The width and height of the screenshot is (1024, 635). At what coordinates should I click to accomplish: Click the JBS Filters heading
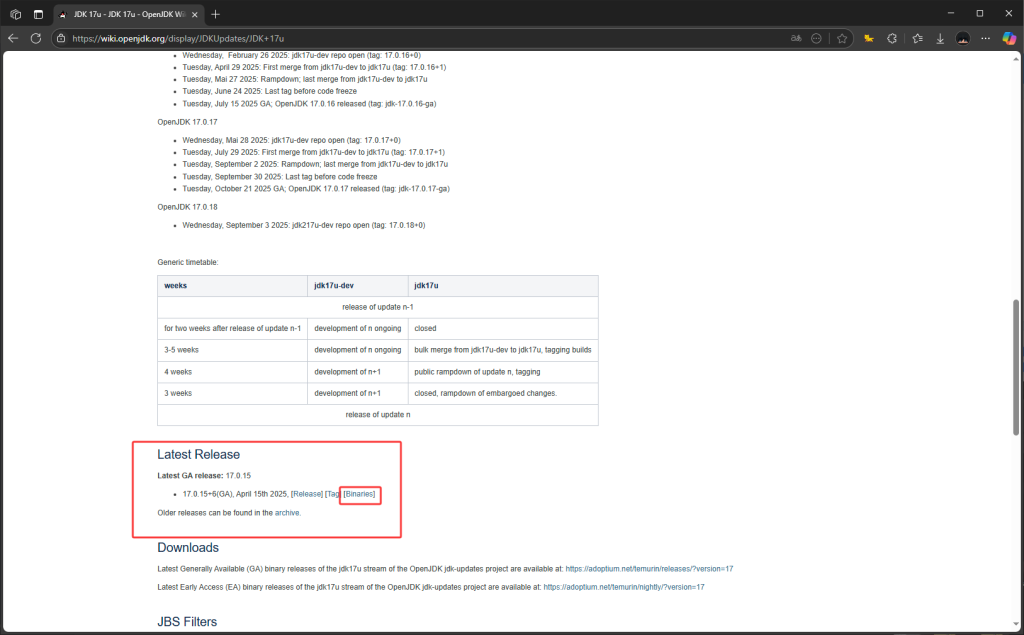click(187, 622)
